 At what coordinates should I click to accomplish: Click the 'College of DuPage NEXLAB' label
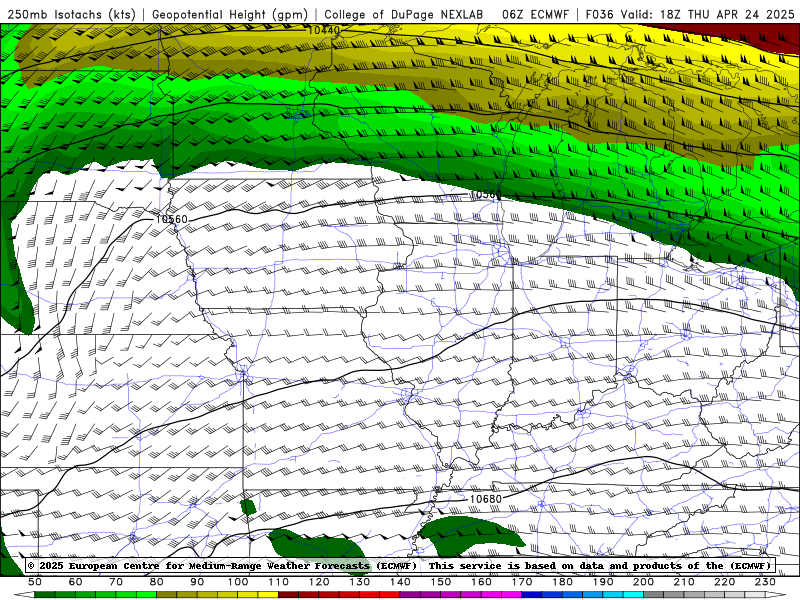[403, 14]
